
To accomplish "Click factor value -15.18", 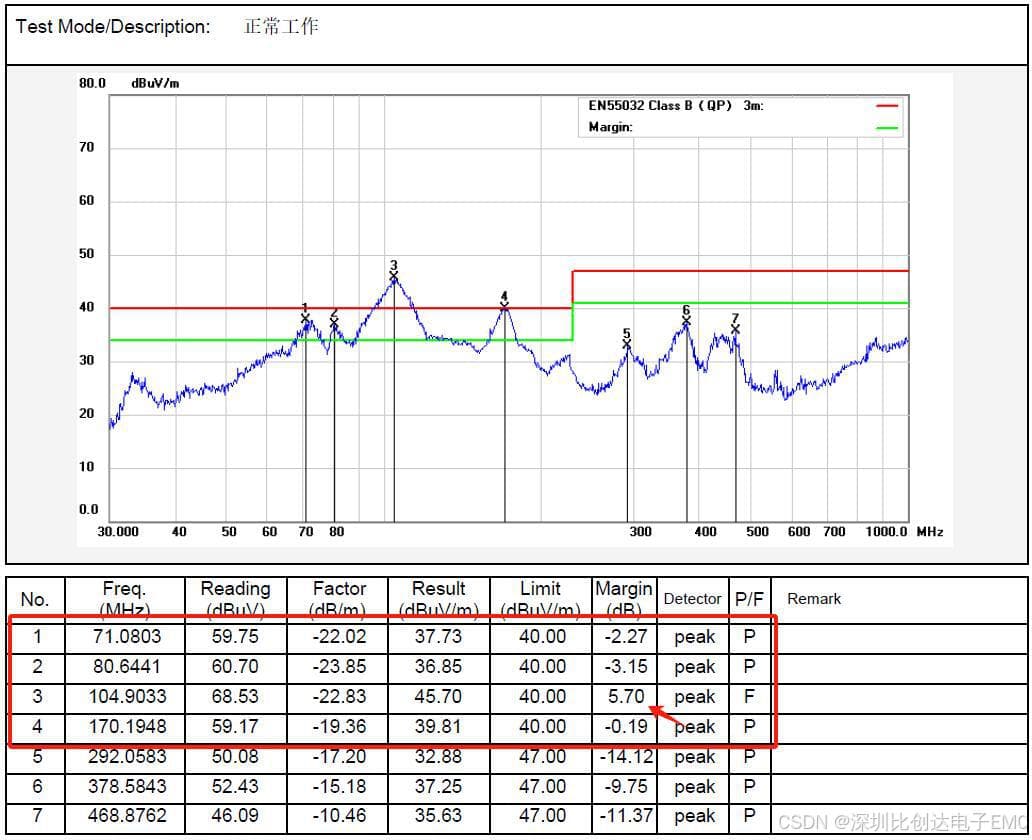I will coord(338,786).
